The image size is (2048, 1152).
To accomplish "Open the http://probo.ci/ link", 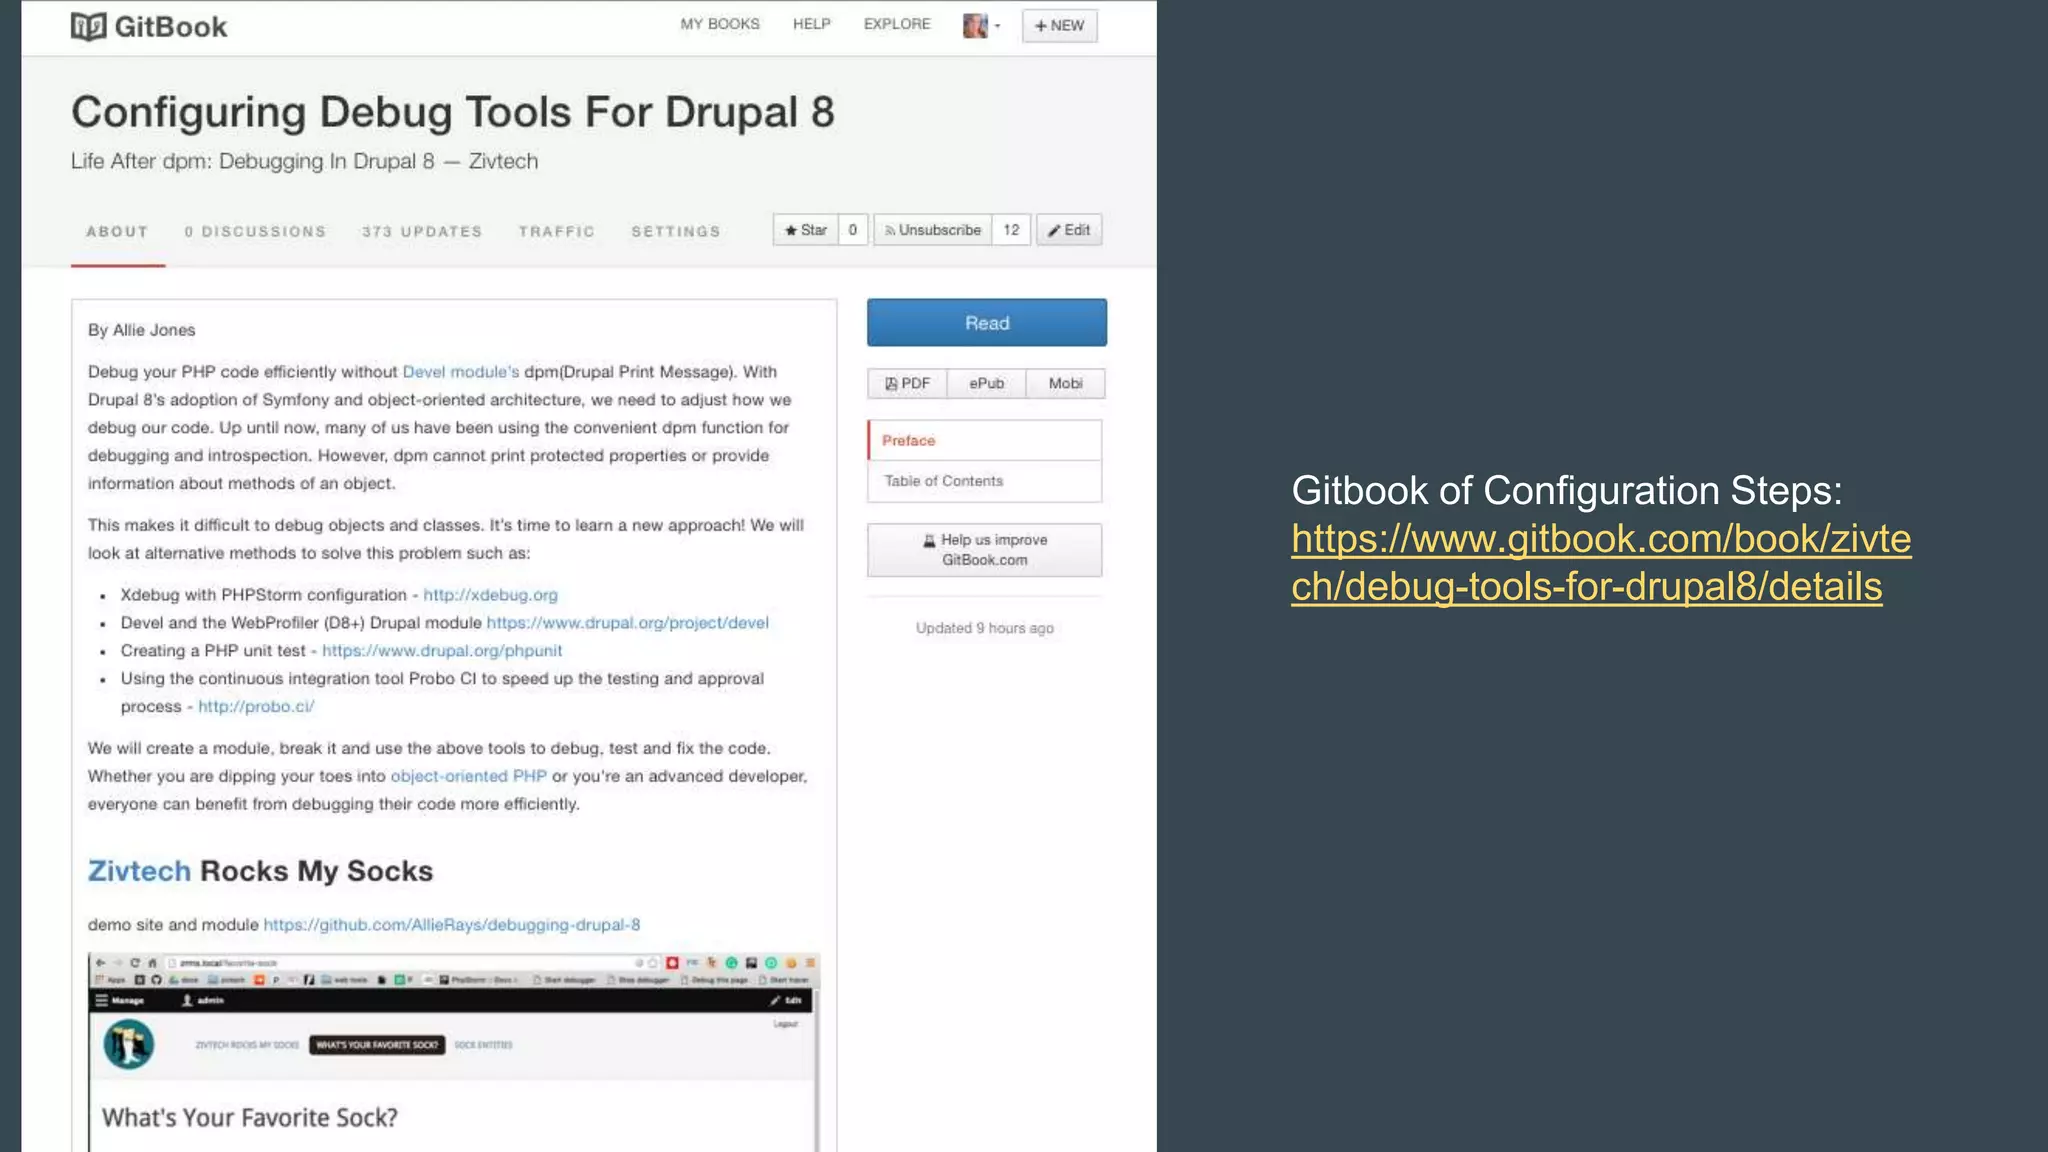I will [256, 707].
